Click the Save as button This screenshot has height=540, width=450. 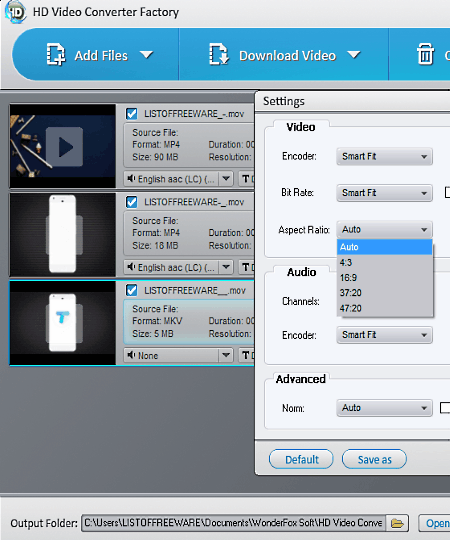click(374, 459)
